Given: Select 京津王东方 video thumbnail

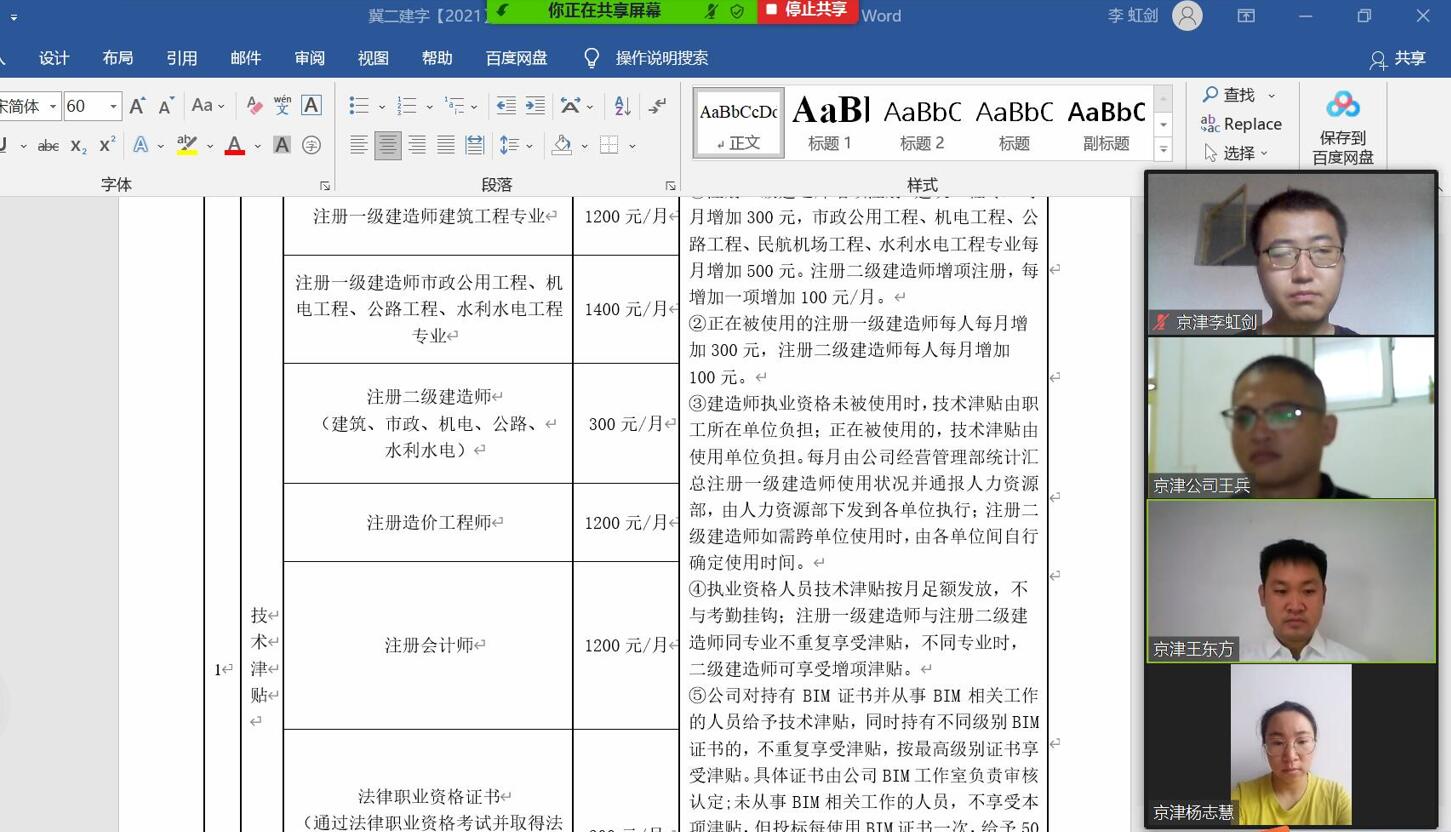Looking at the screenshot, I should click(x=1290, y=581).
